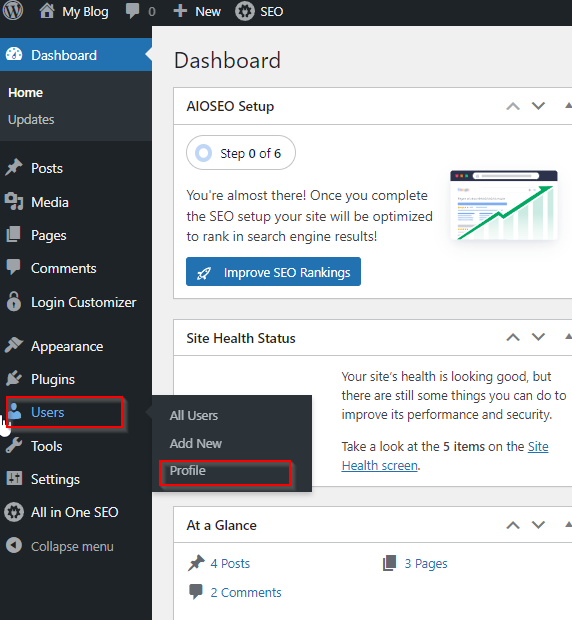
Task: Open All Users from Users flyout
Action: (194, 415)
